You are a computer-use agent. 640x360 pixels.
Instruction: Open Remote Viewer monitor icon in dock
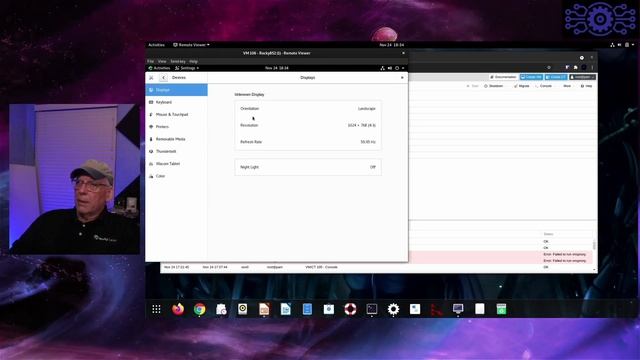tap(458, 309)
